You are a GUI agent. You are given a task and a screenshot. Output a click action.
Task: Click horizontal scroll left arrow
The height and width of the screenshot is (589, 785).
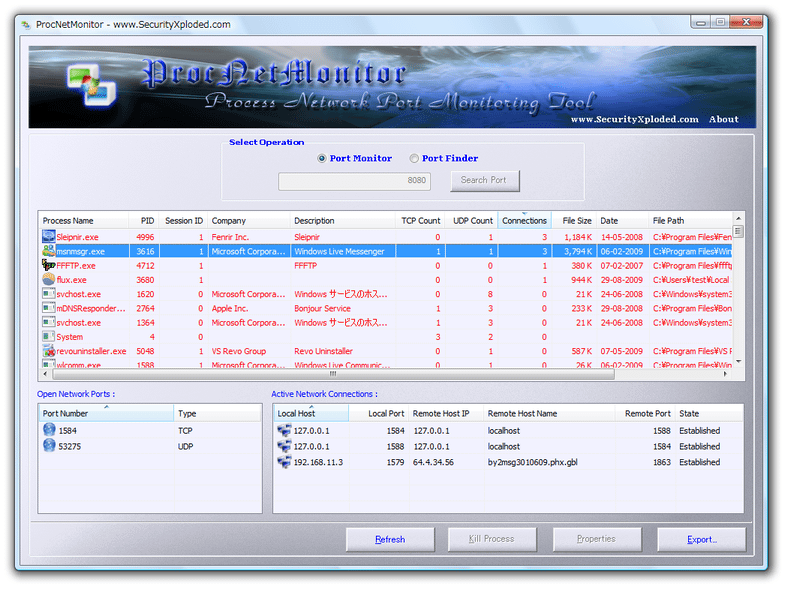tap(45, 374)
